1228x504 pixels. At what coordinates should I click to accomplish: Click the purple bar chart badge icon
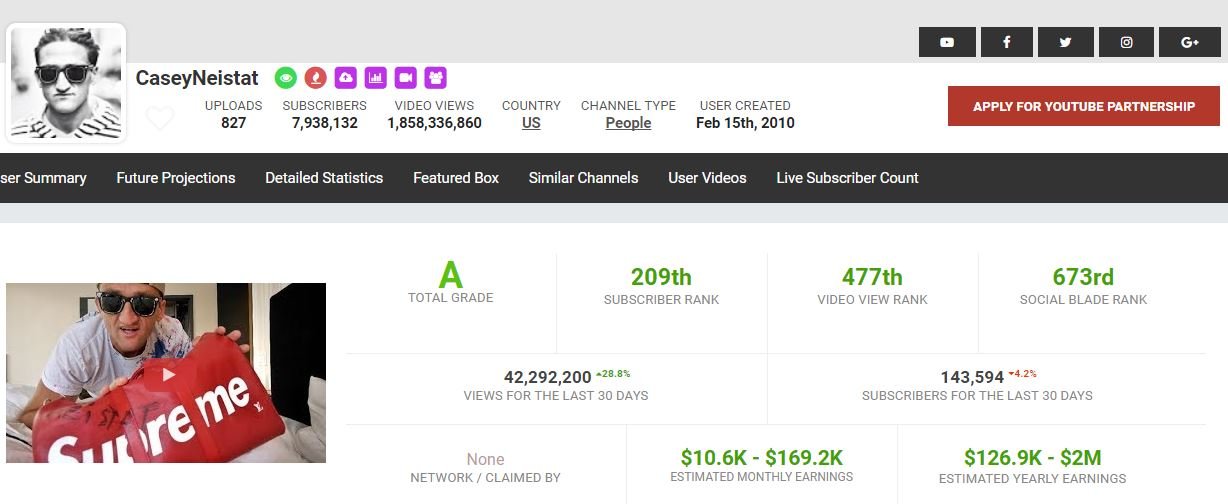375,77
